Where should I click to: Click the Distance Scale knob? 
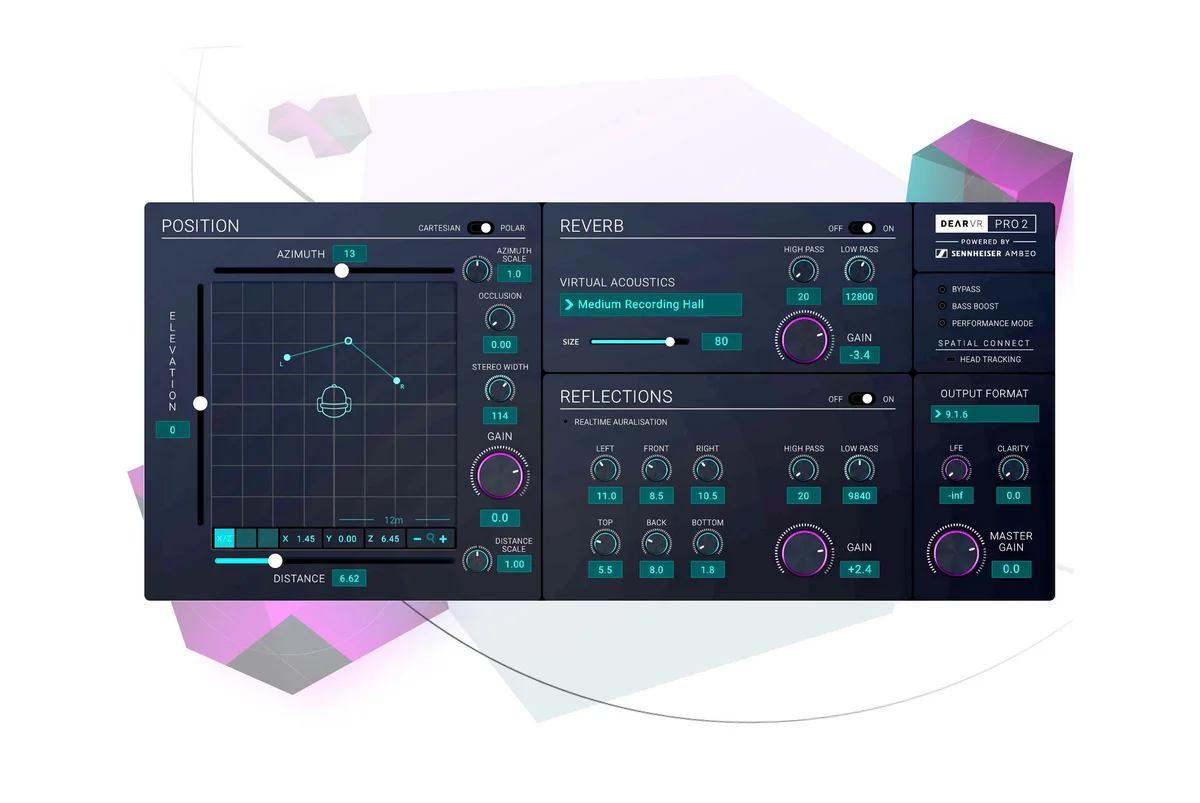click(x=478, y=560)
